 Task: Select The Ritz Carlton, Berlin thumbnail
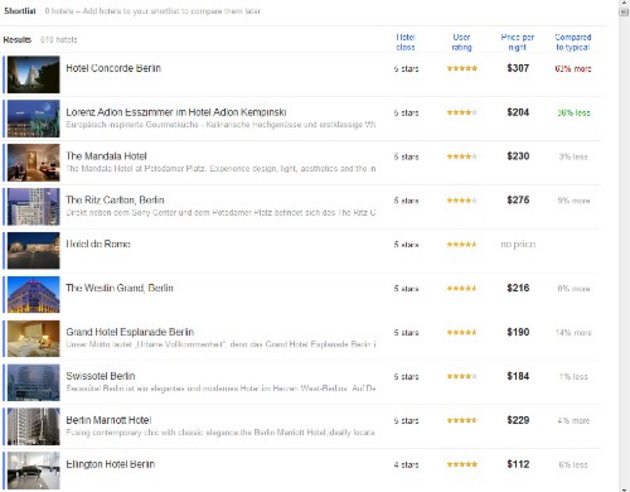click(33, 206)
